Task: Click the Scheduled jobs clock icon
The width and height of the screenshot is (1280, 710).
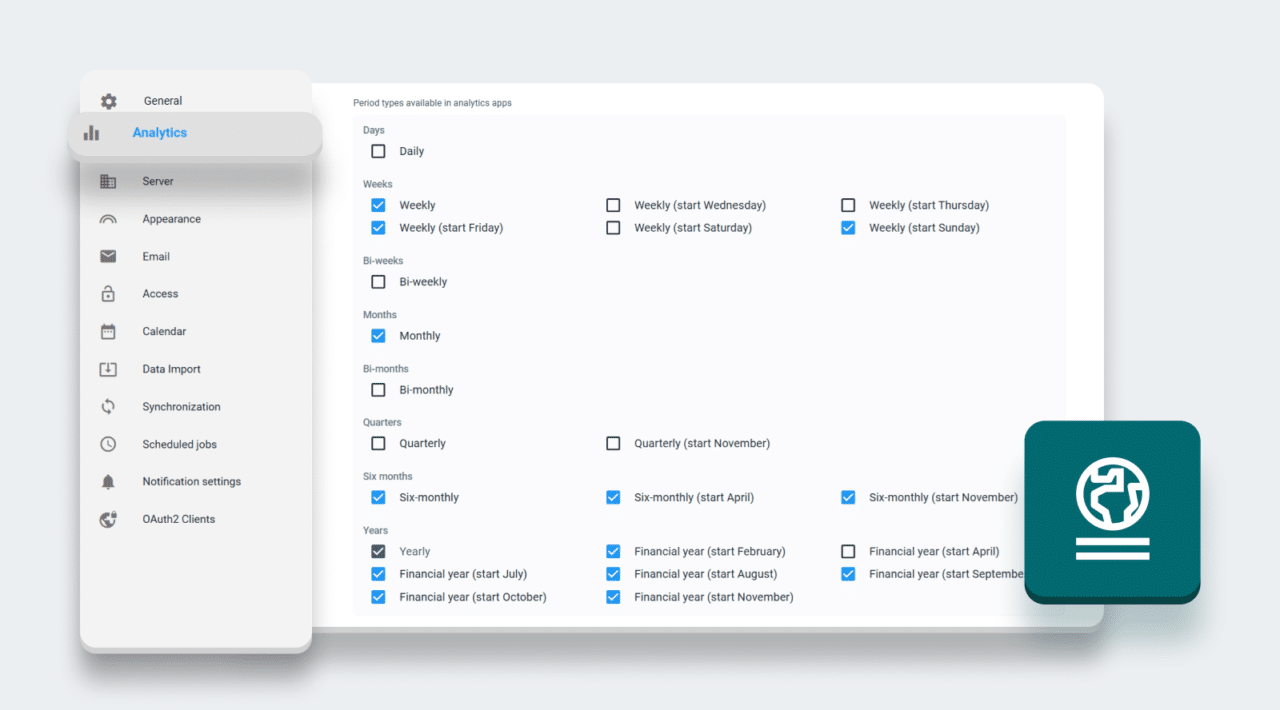Action: [x=108, y=444]
